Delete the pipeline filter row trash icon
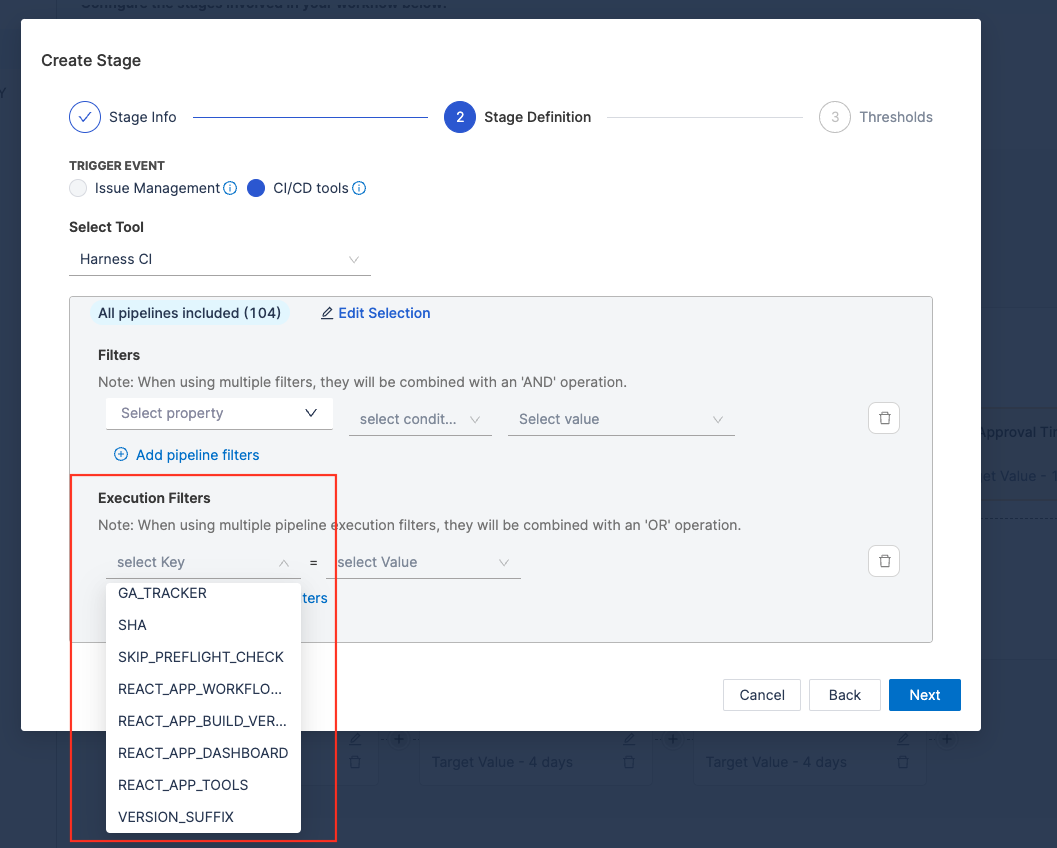The image size is (1057, 848). (x=884, y=418)
